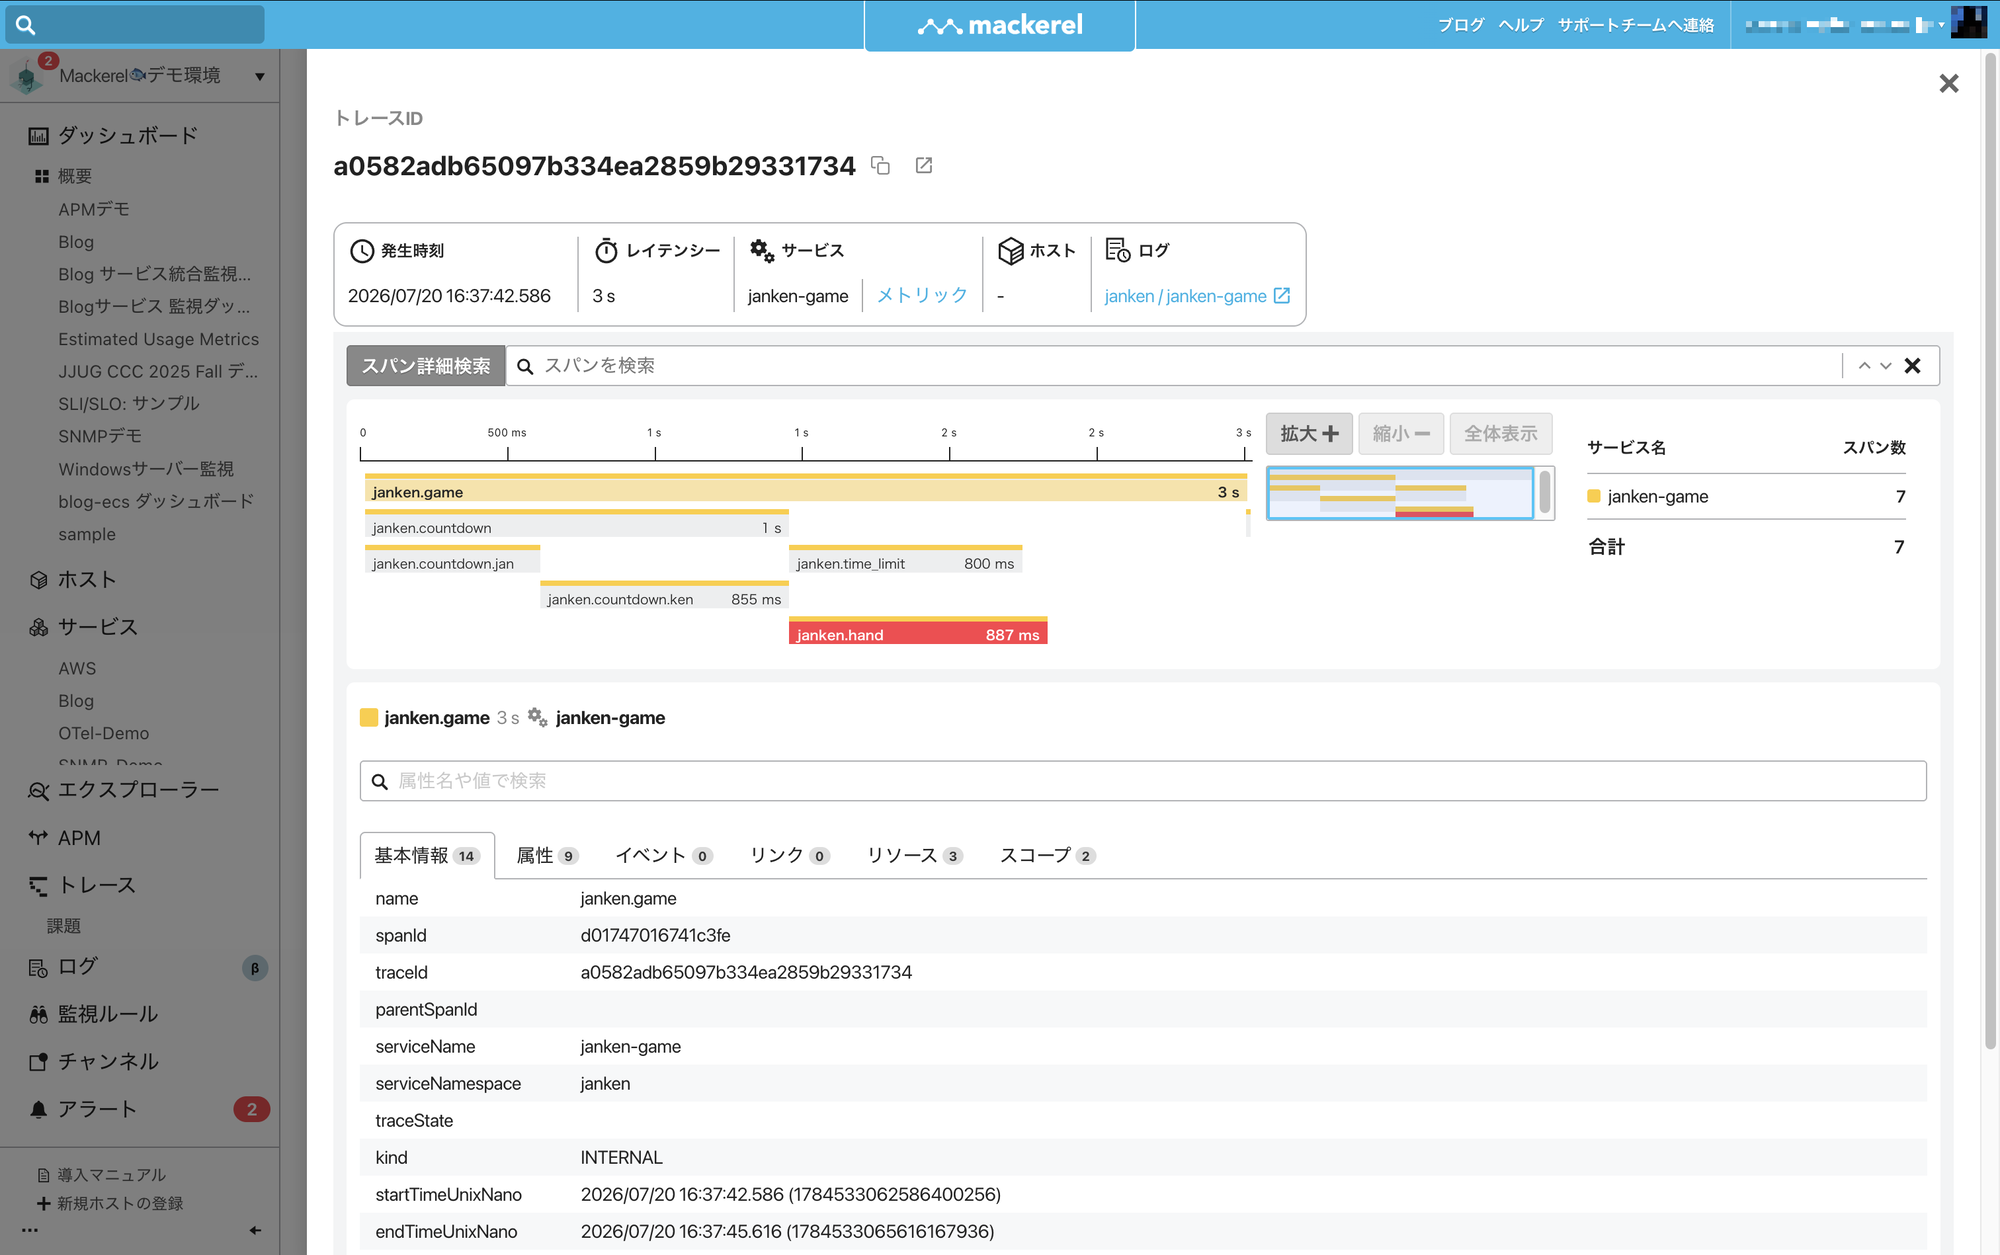The width and height of the screenshot is (2000, 1255).
Task: Expand the organization switcher dropdown
Action: [x=260, y=77]
